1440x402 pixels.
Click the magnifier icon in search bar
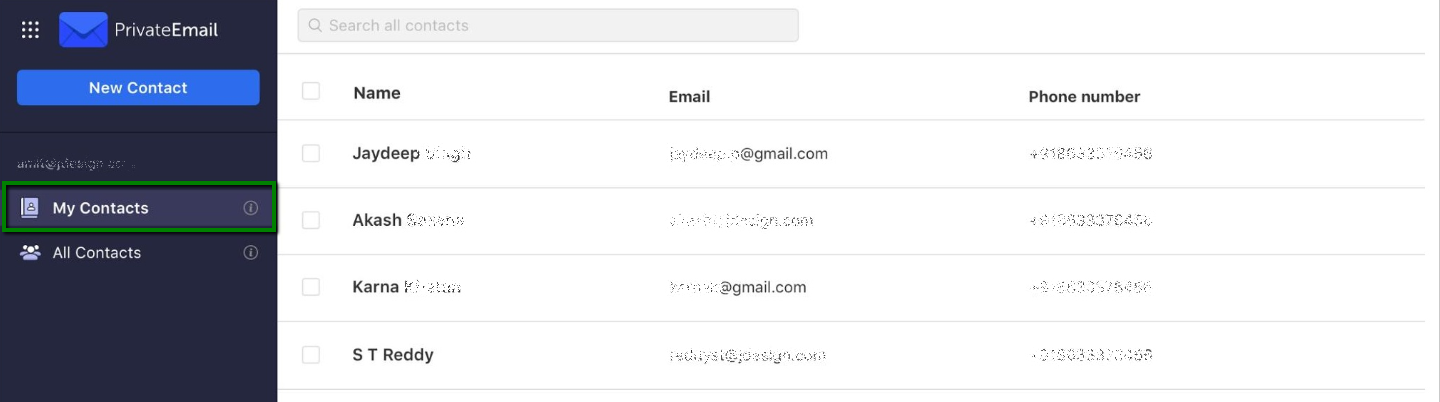click(x=315, y=25)
